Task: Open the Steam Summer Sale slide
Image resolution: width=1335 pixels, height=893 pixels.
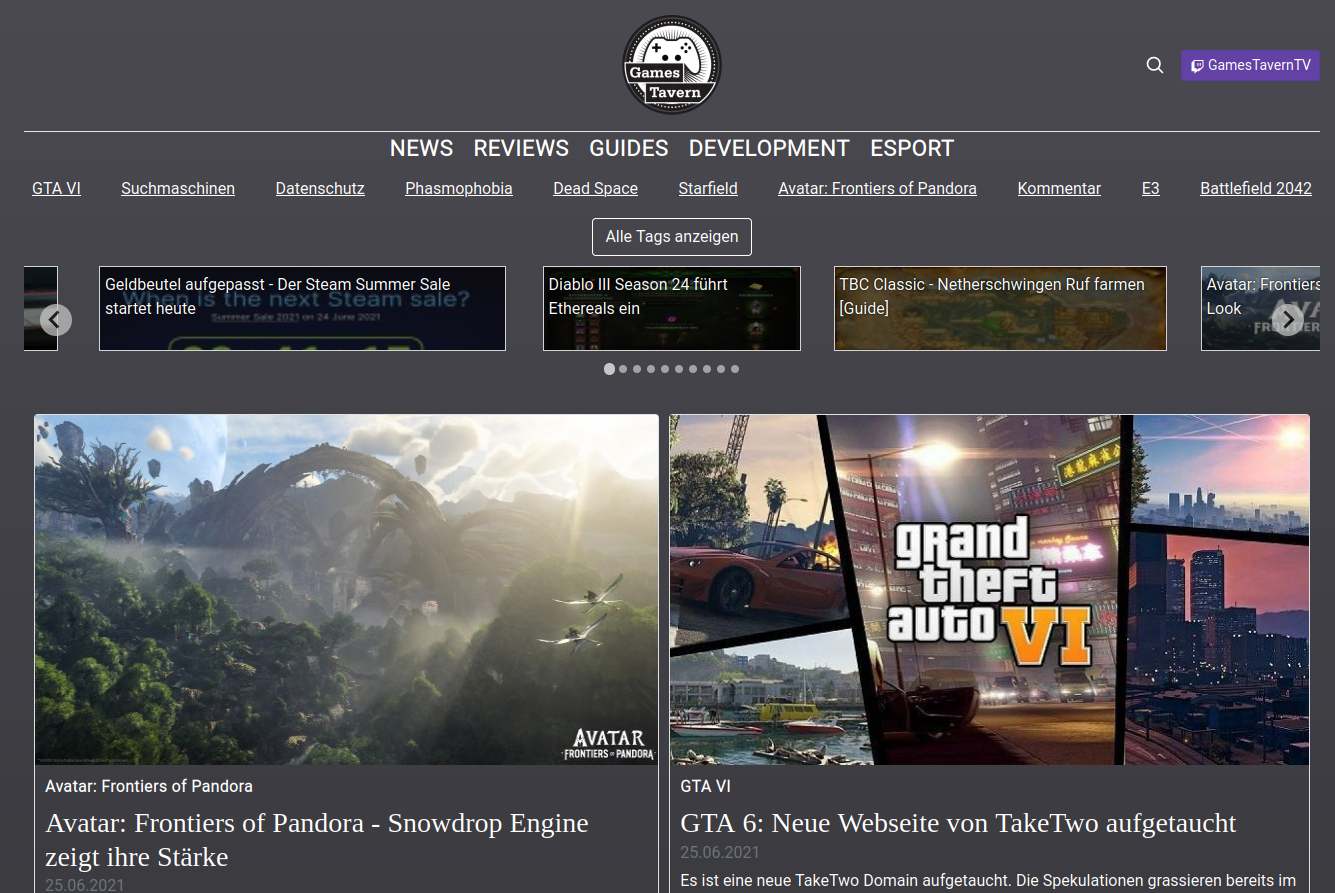Action: pyautogui.click(x=302, y=308)
